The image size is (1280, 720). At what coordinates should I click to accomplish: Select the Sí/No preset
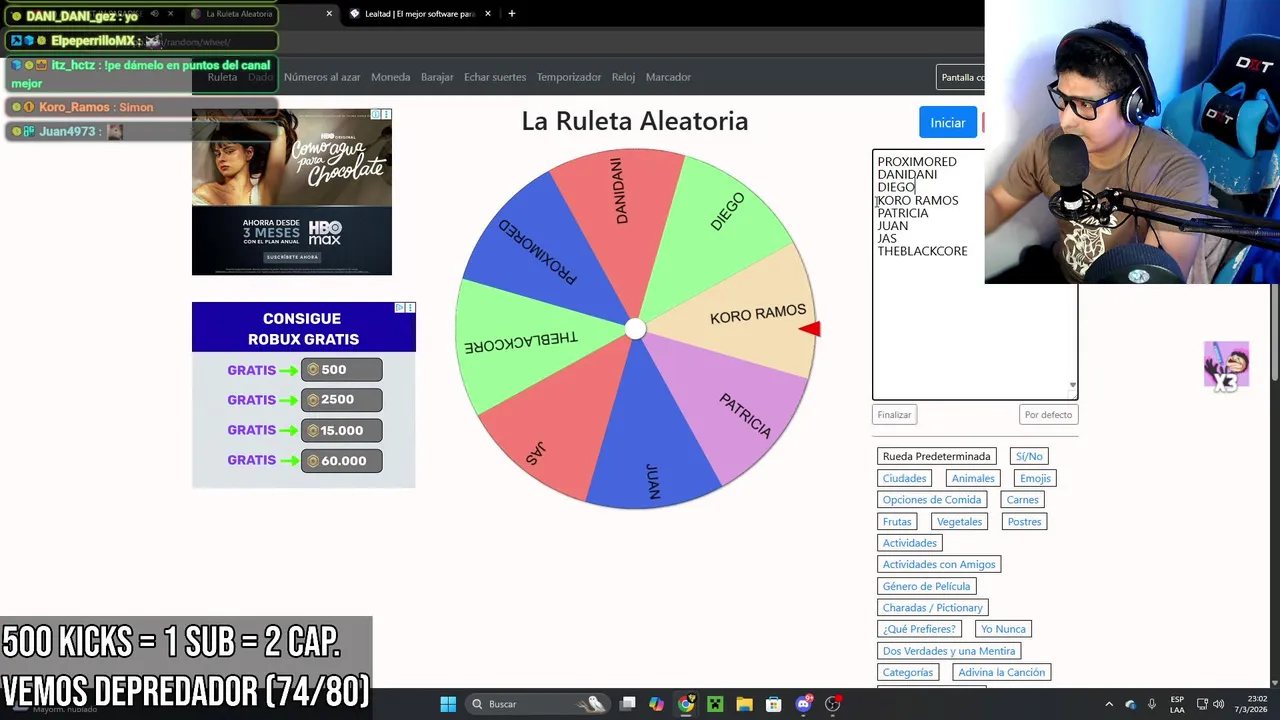point(1029,456)
